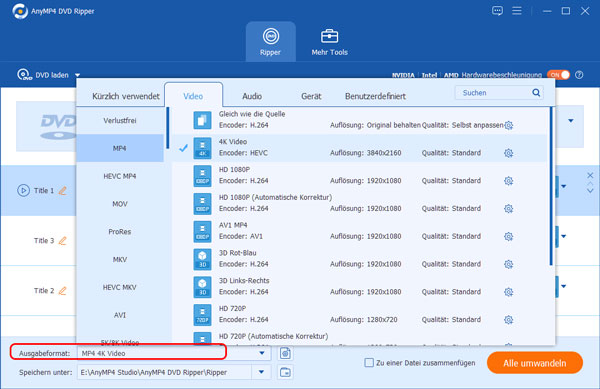Open the Benutzerdefiniert tab

pos(375,96)
